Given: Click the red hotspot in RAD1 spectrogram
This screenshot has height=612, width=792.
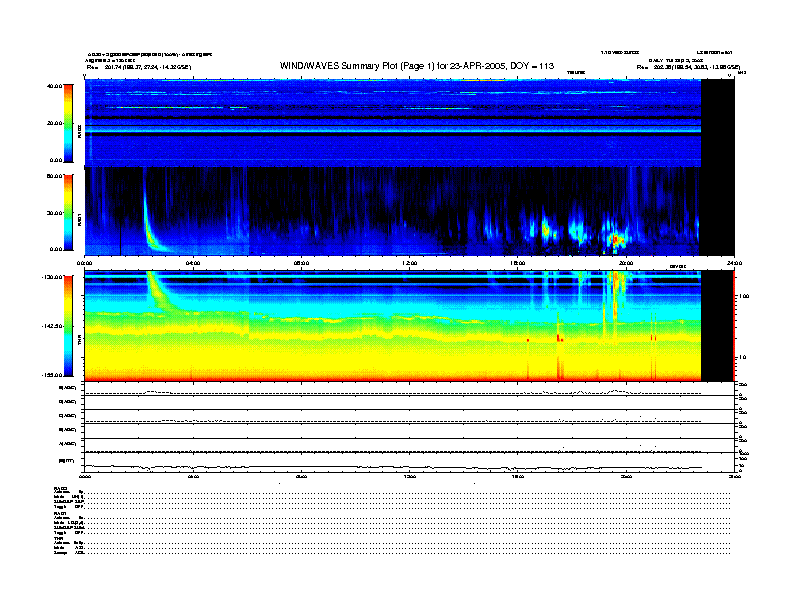Looking at the screenshot, I should tap(616, 239).
